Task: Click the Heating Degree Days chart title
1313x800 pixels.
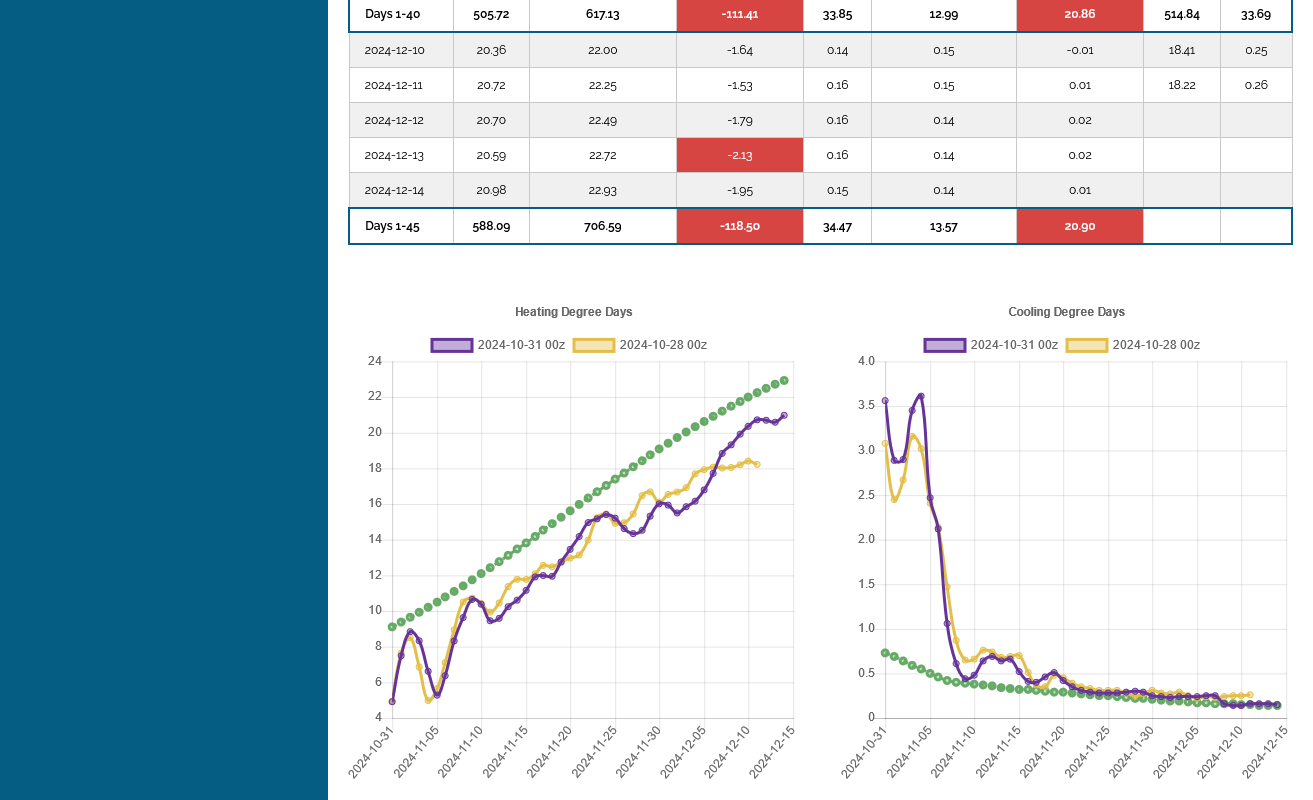Action: (574, 312)
